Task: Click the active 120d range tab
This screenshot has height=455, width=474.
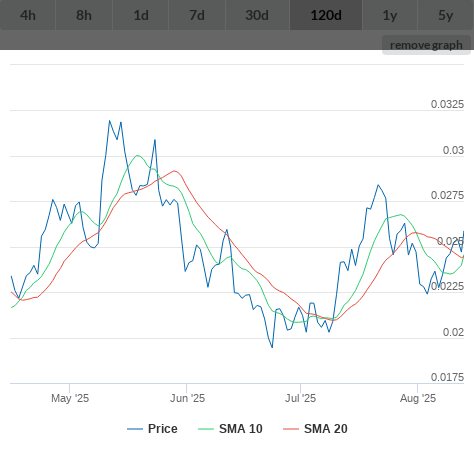Action: [x=326, y=15]
